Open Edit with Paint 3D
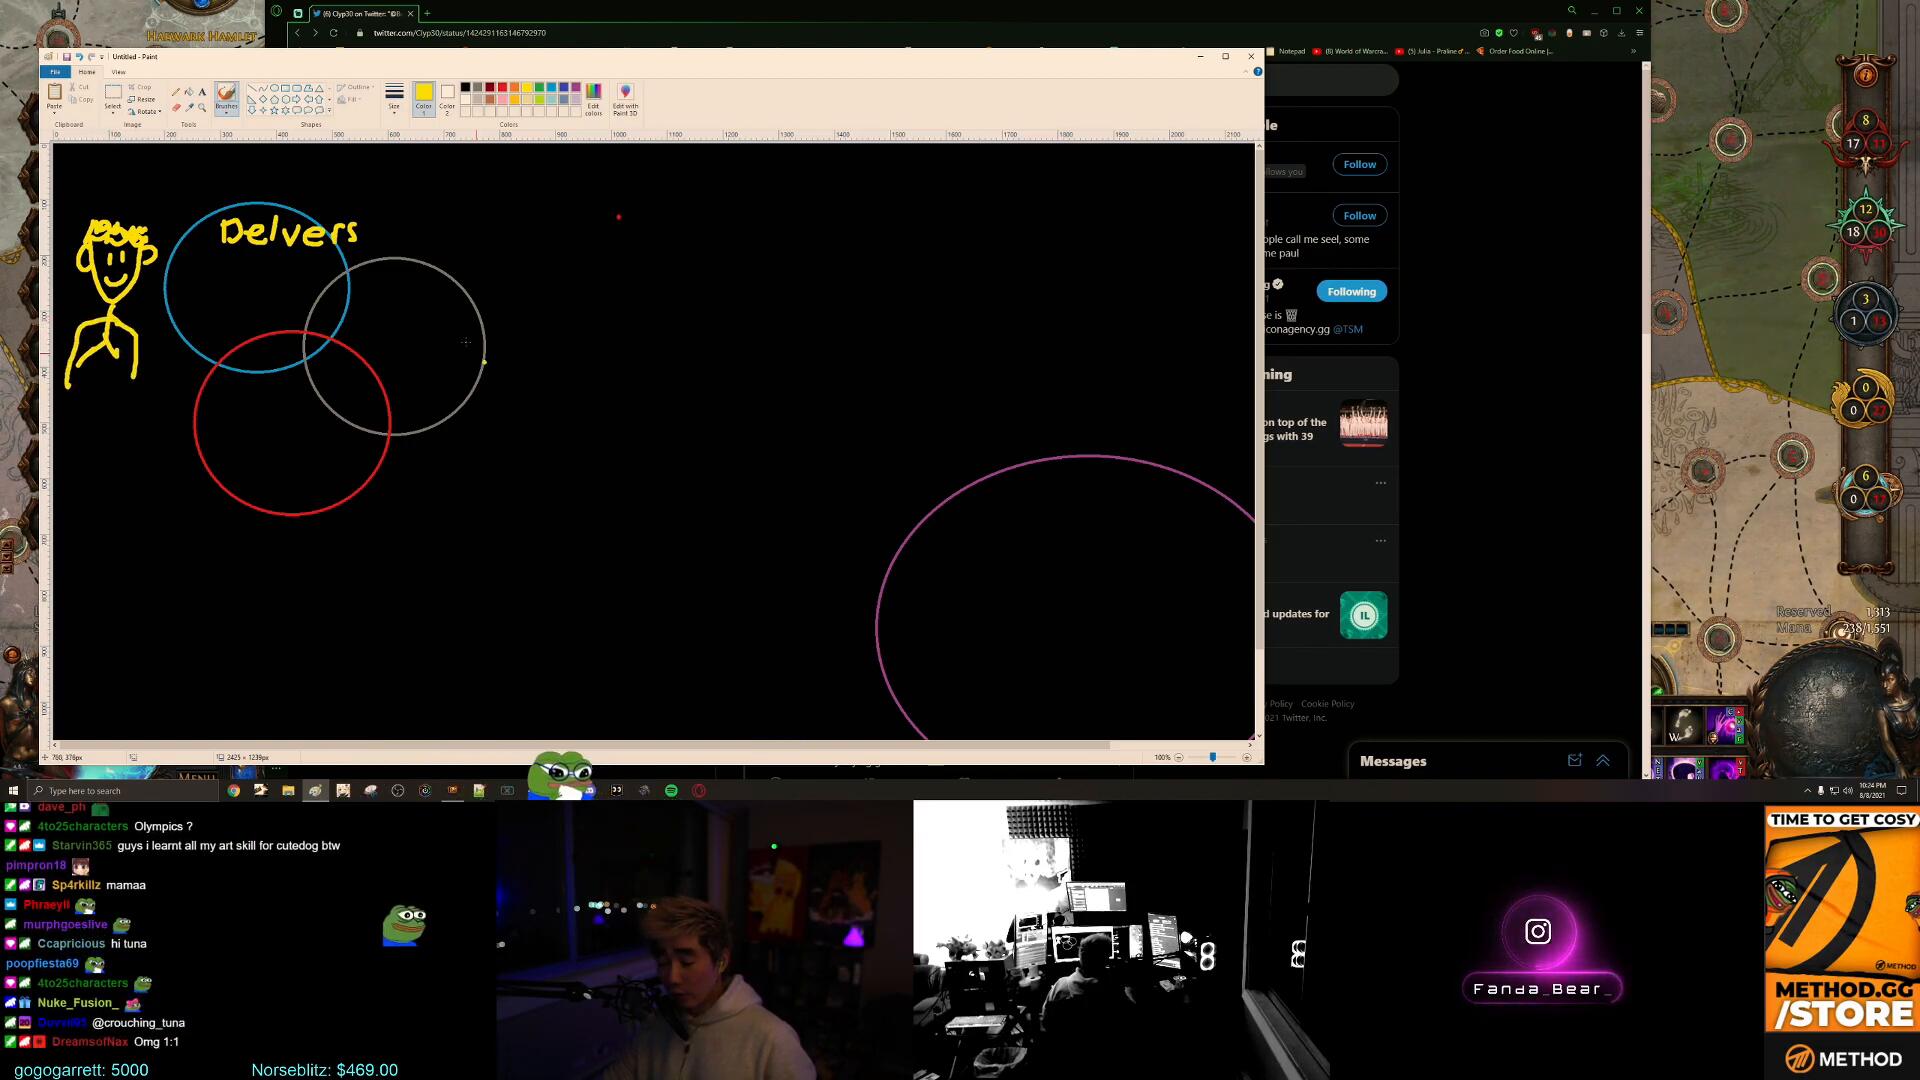 point(625,99)
